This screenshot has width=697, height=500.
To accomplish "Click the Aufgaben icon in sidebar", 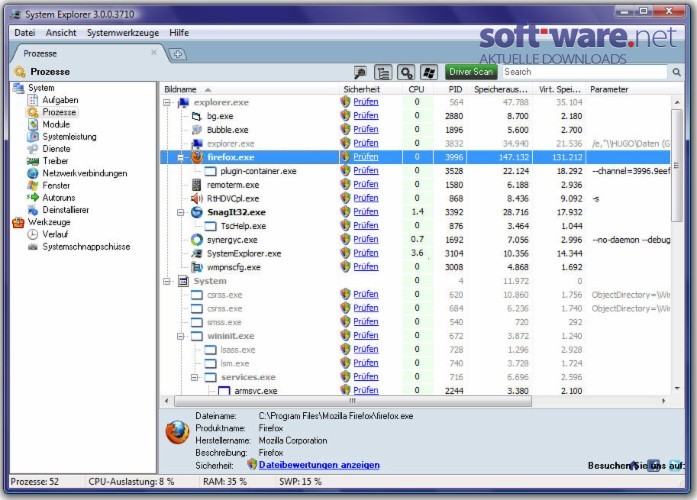I will coord(33,100).
